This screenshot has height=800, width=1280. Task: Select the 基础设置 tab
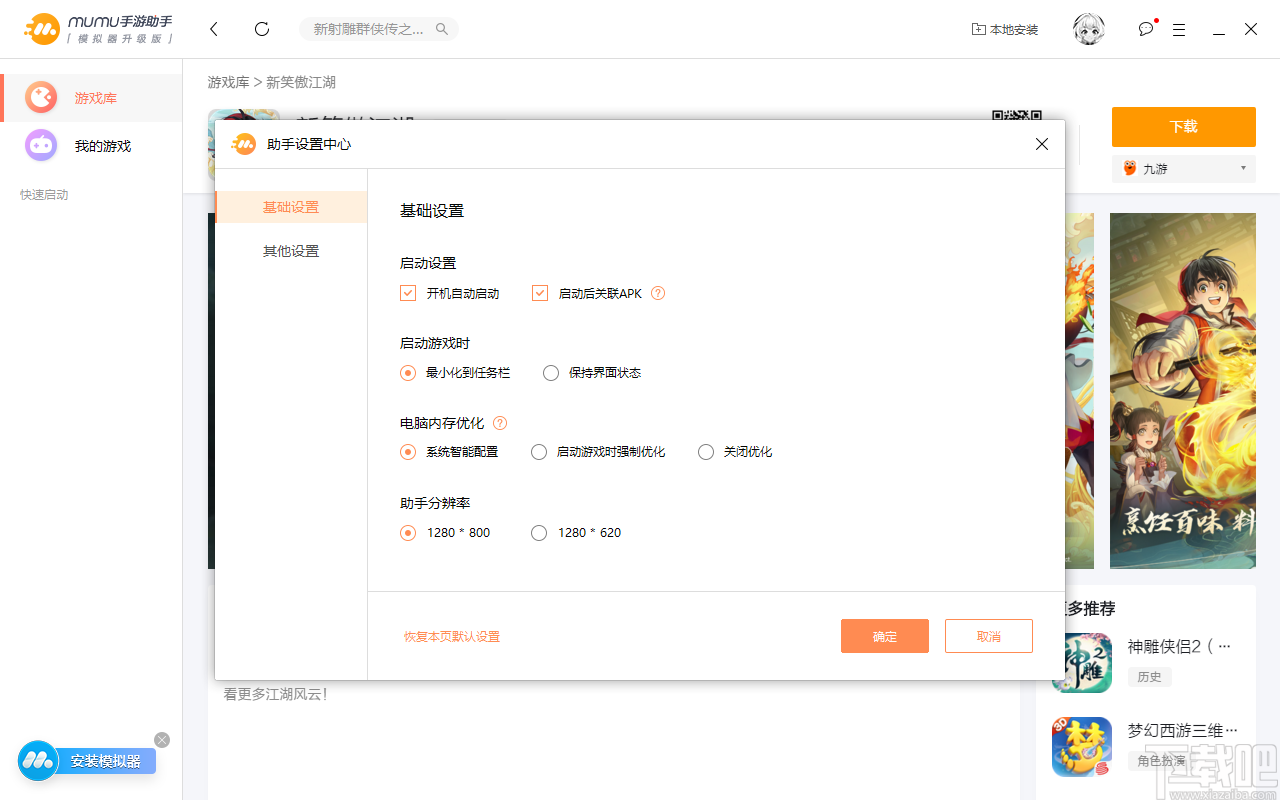pyautogui.click(x=290, y=207)
